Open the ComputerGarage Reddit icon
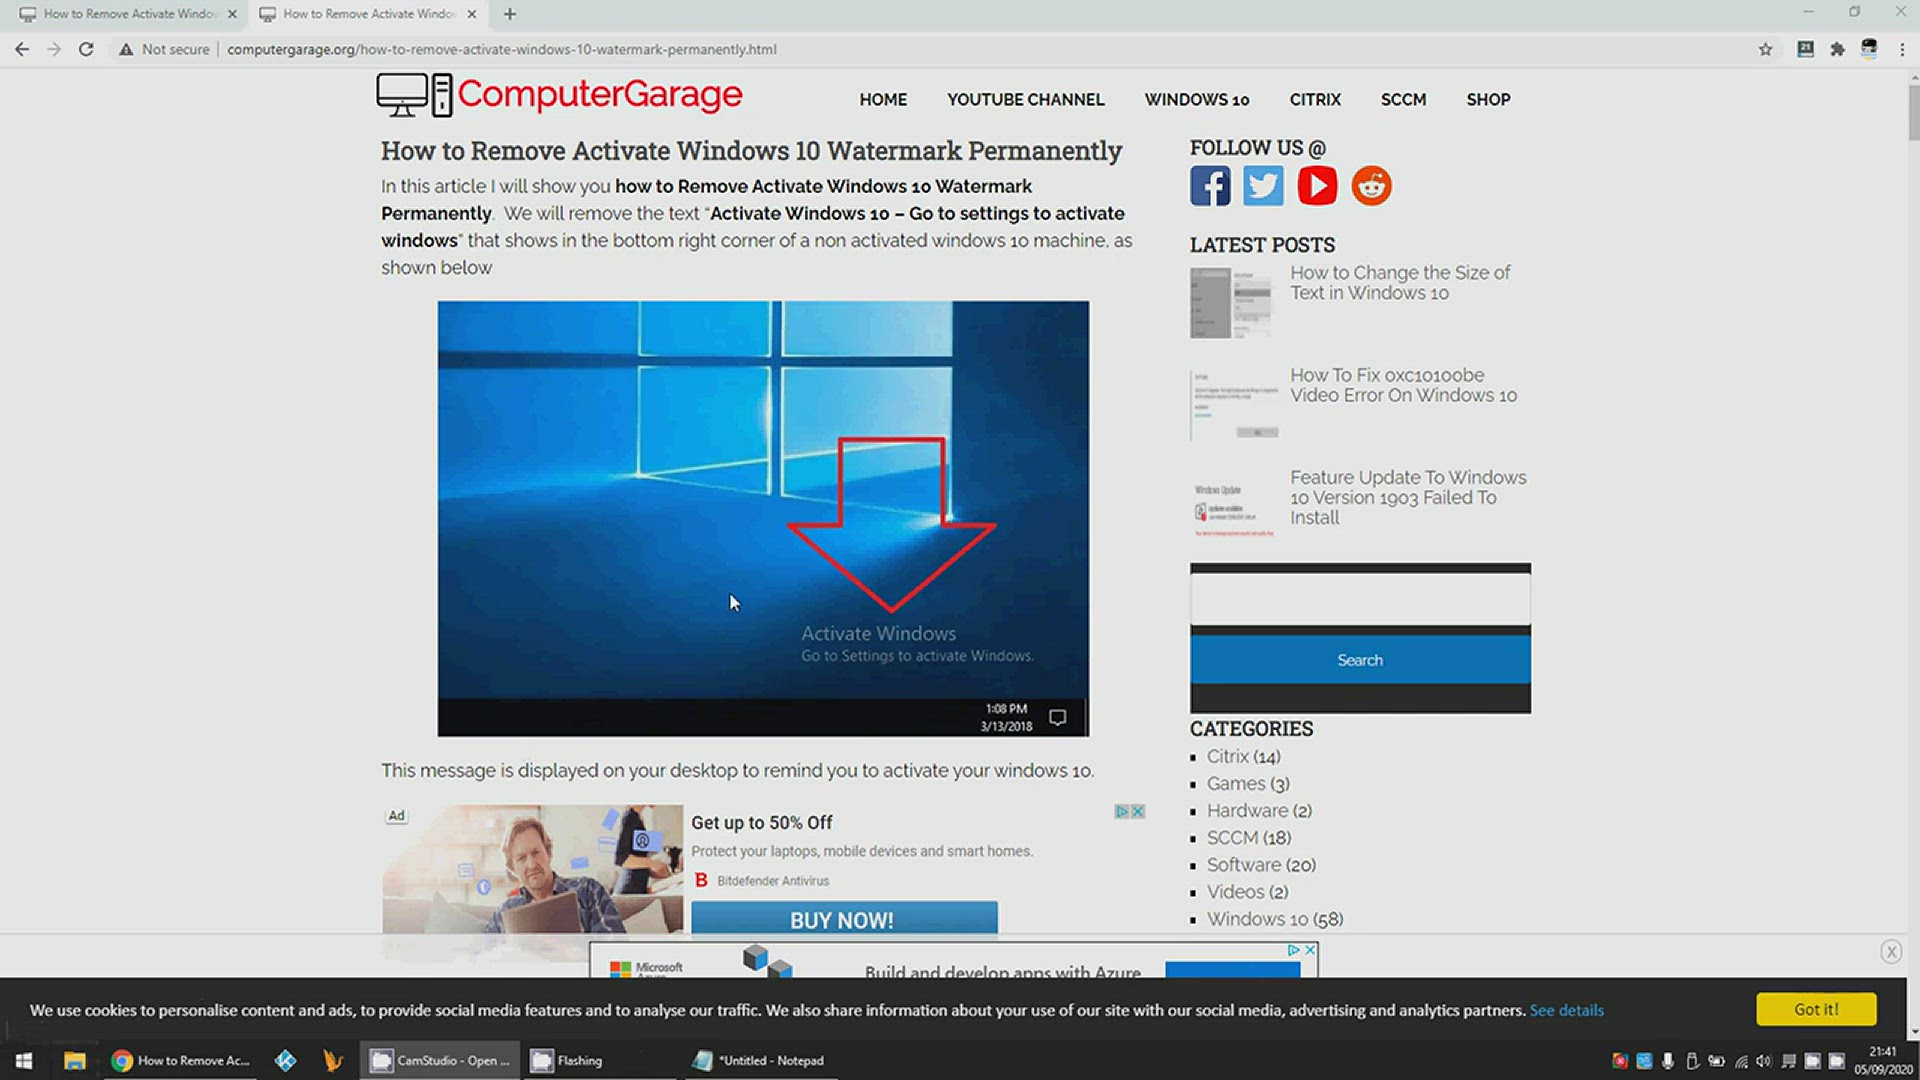The width and height of the screenshot is (1920, 1080). 1371,186
